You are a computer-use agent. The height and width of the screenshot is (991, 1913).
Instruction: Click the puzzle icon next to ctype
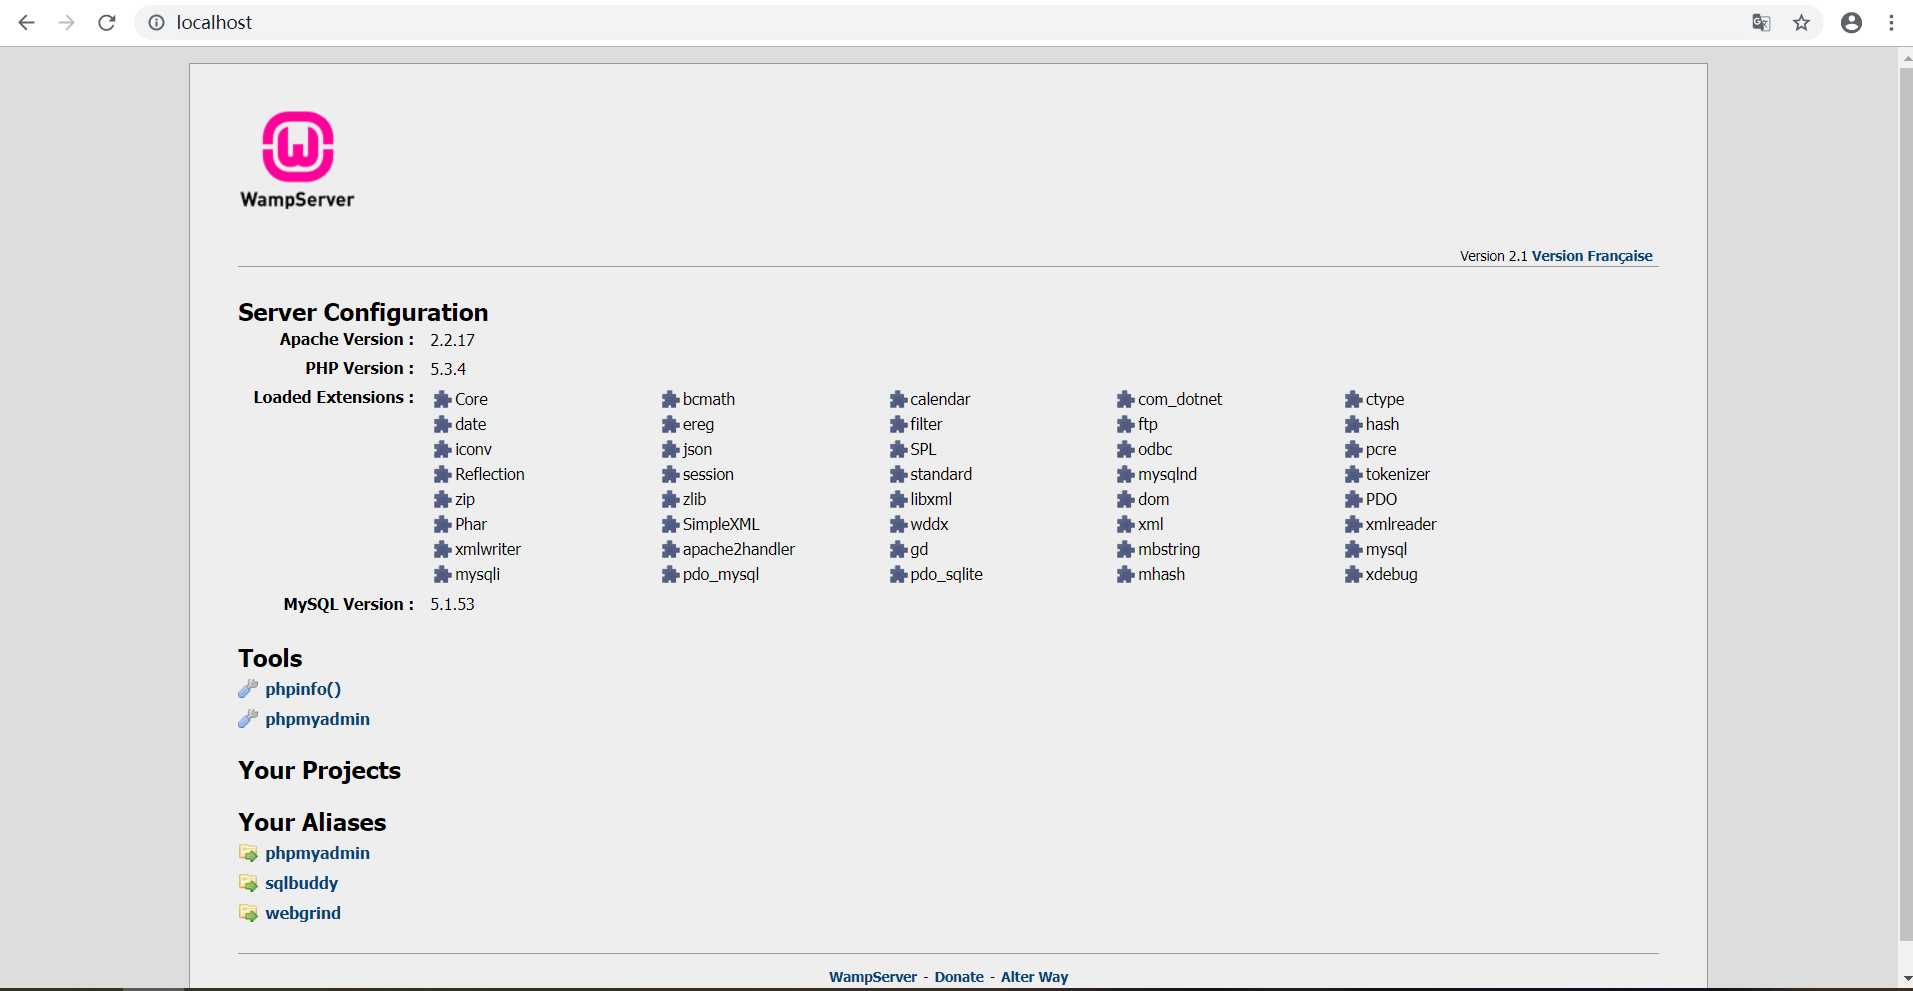click(1353, 399)
